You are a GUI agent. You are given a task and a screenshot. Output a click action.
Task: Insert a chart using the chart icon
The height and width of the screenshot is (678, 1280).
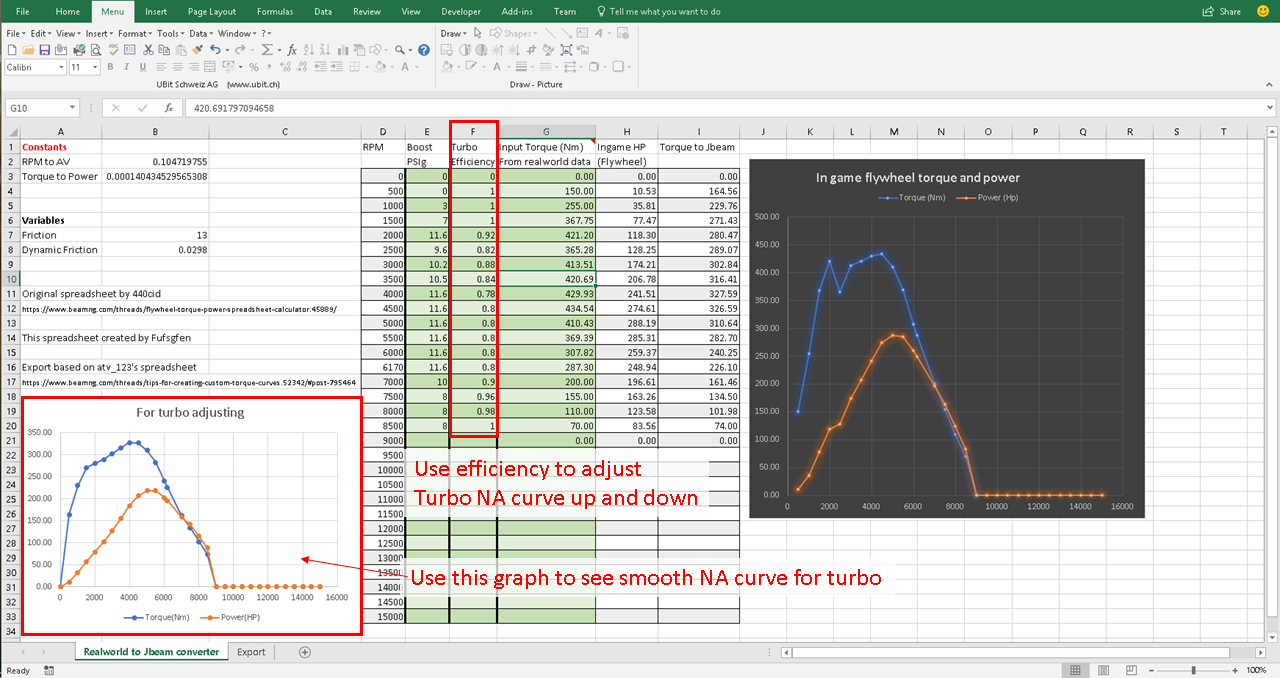click(x=343, y=49)
